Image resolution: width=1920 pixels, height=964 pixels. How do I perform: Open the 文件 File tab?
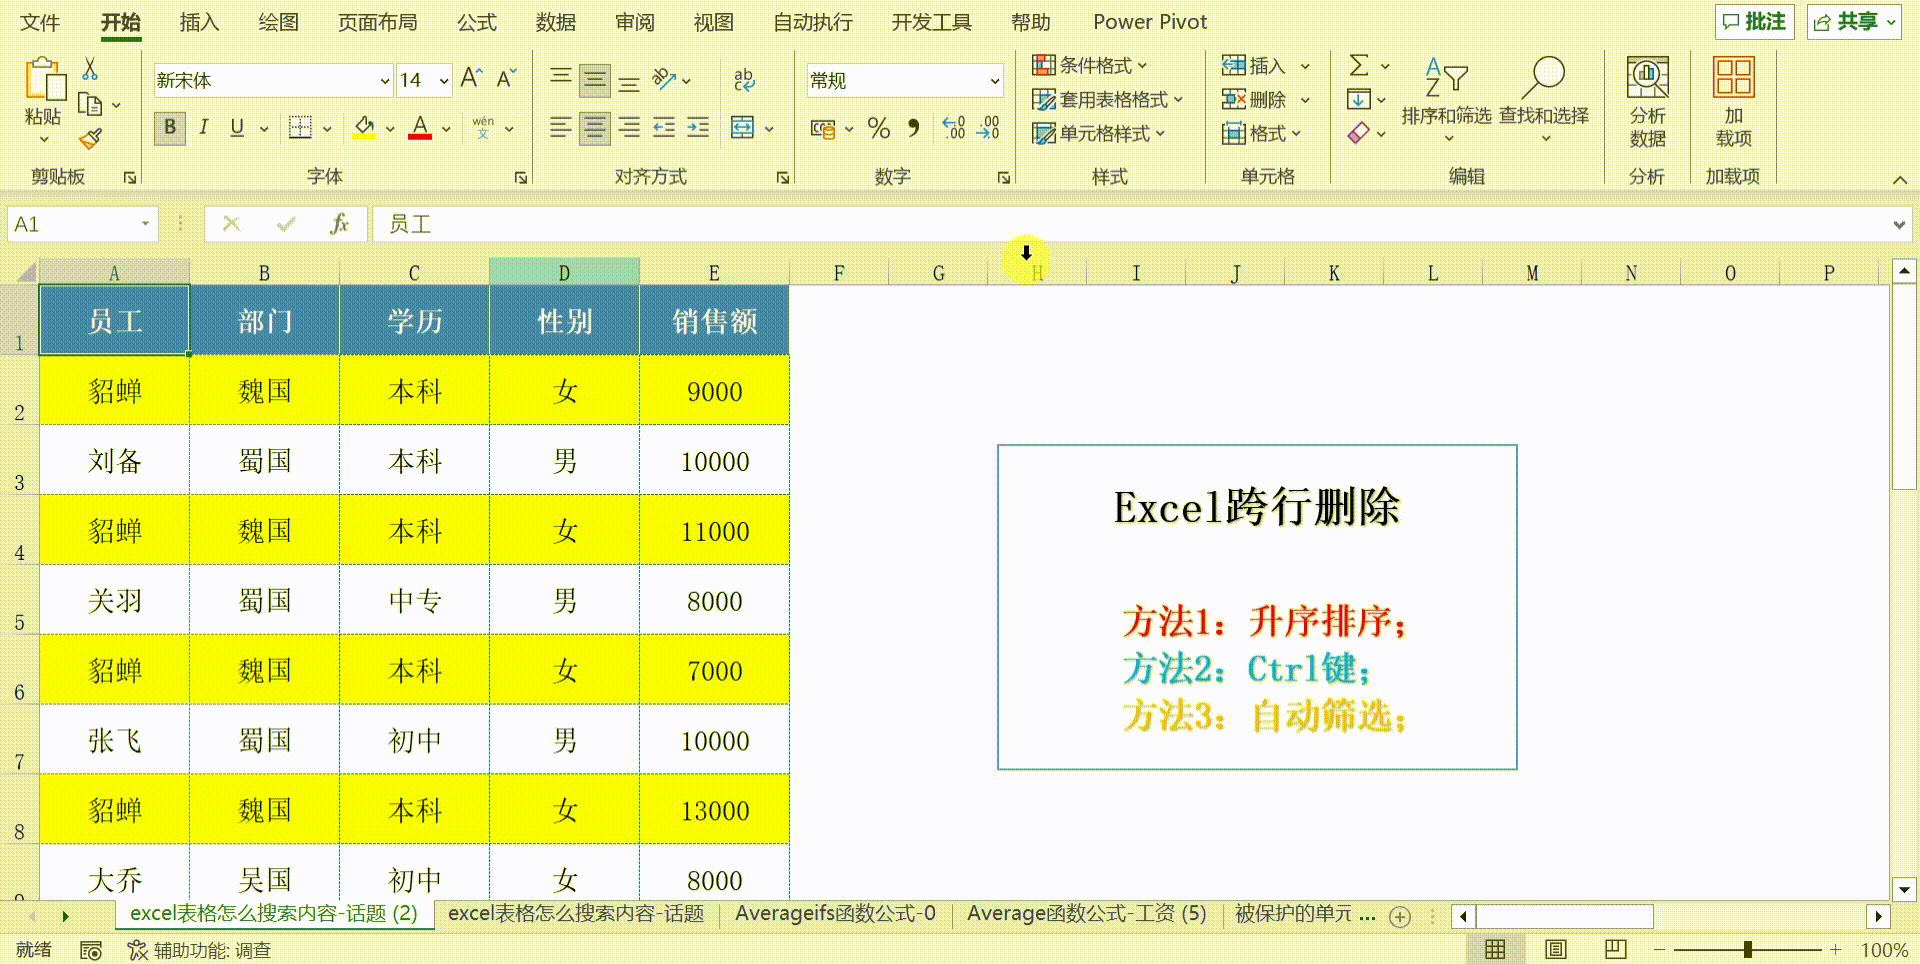(40, 22)
